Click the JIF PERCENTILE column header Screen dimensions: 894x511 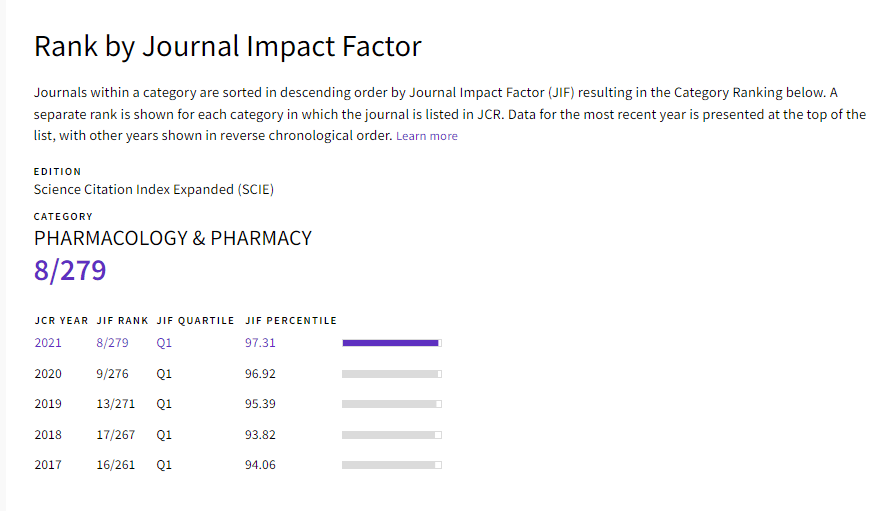pos(290,321)
